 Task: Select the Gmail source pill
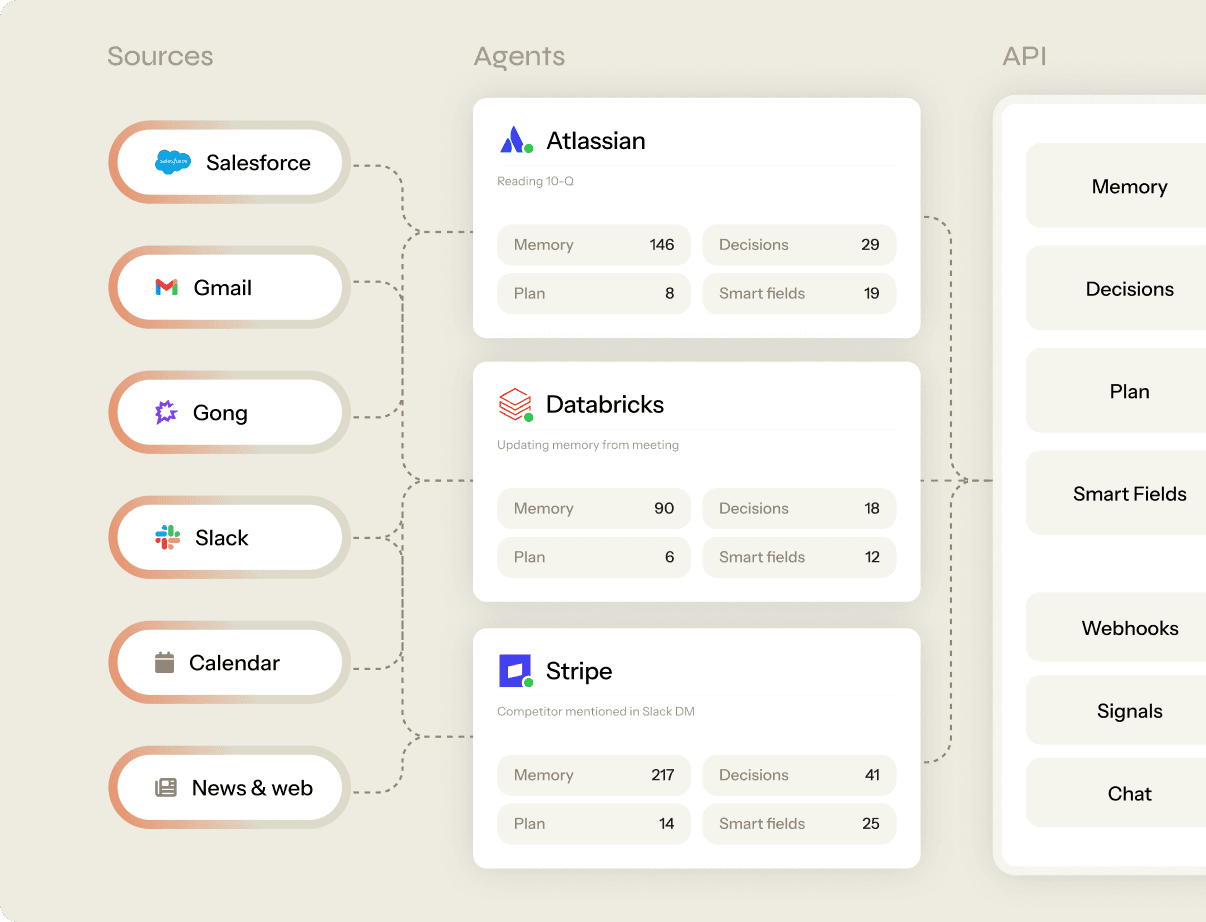pos(229,288)
